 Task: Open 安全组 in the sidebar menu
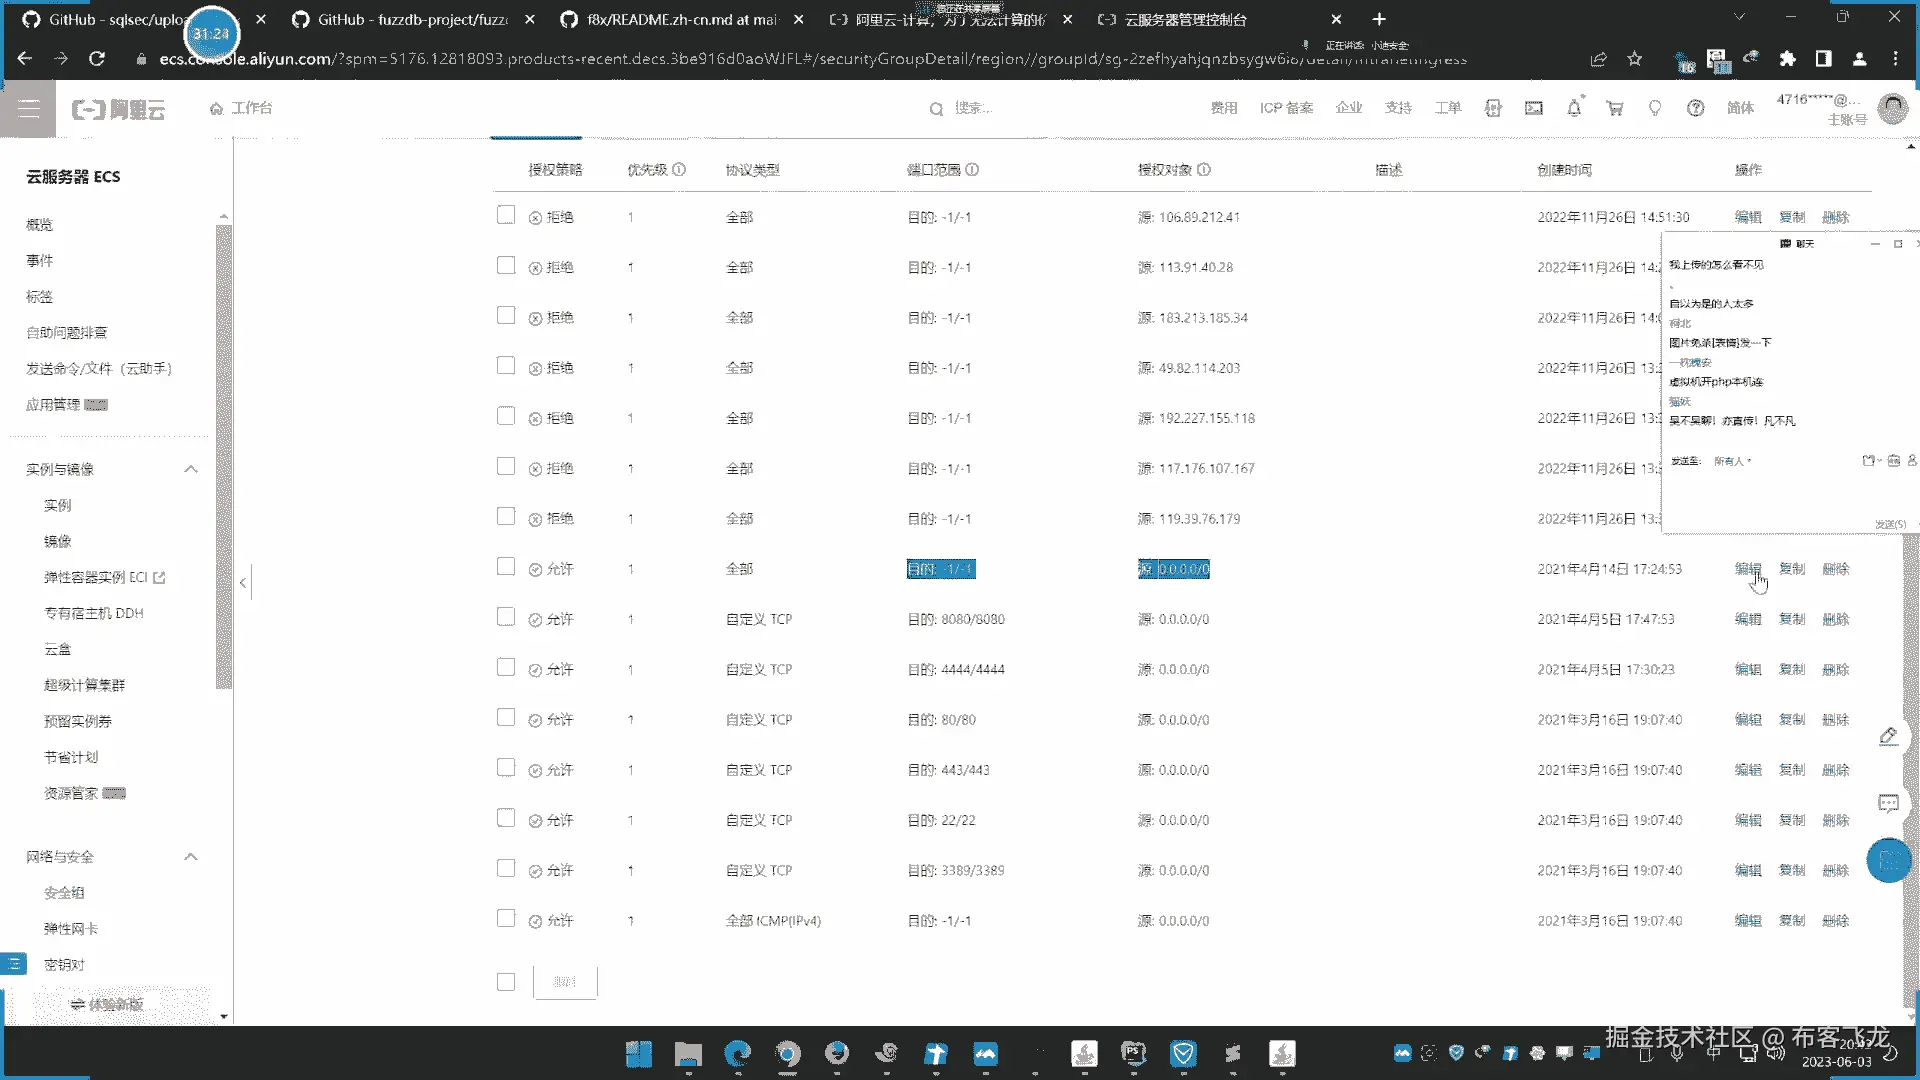pos(64,893)
